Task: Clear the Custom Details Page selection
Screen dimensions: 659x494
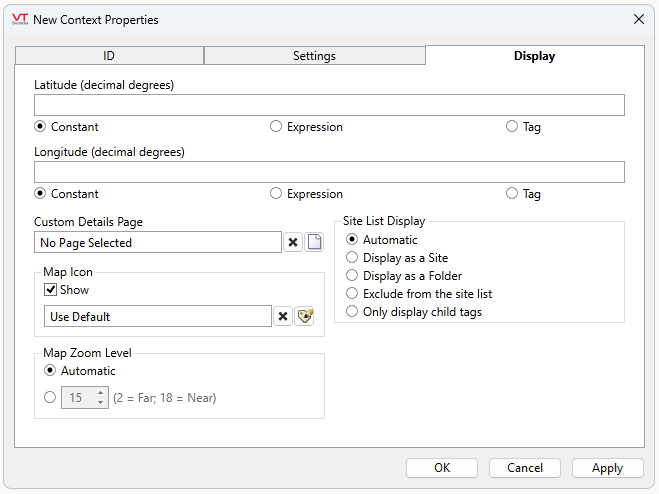Action: tap(293, 242)
